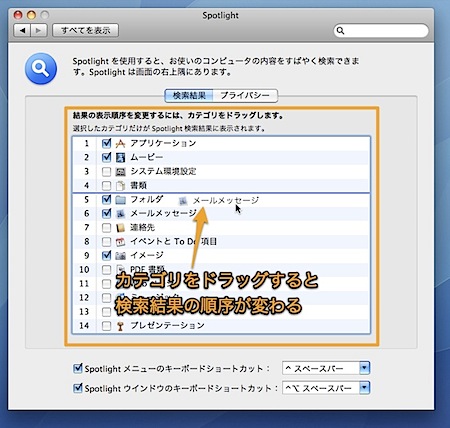This screenshot has height=428, width=450.
Task: Enable the プレゼンテーション checkbox
Action: pyautogui.click(x=106, y=326)
